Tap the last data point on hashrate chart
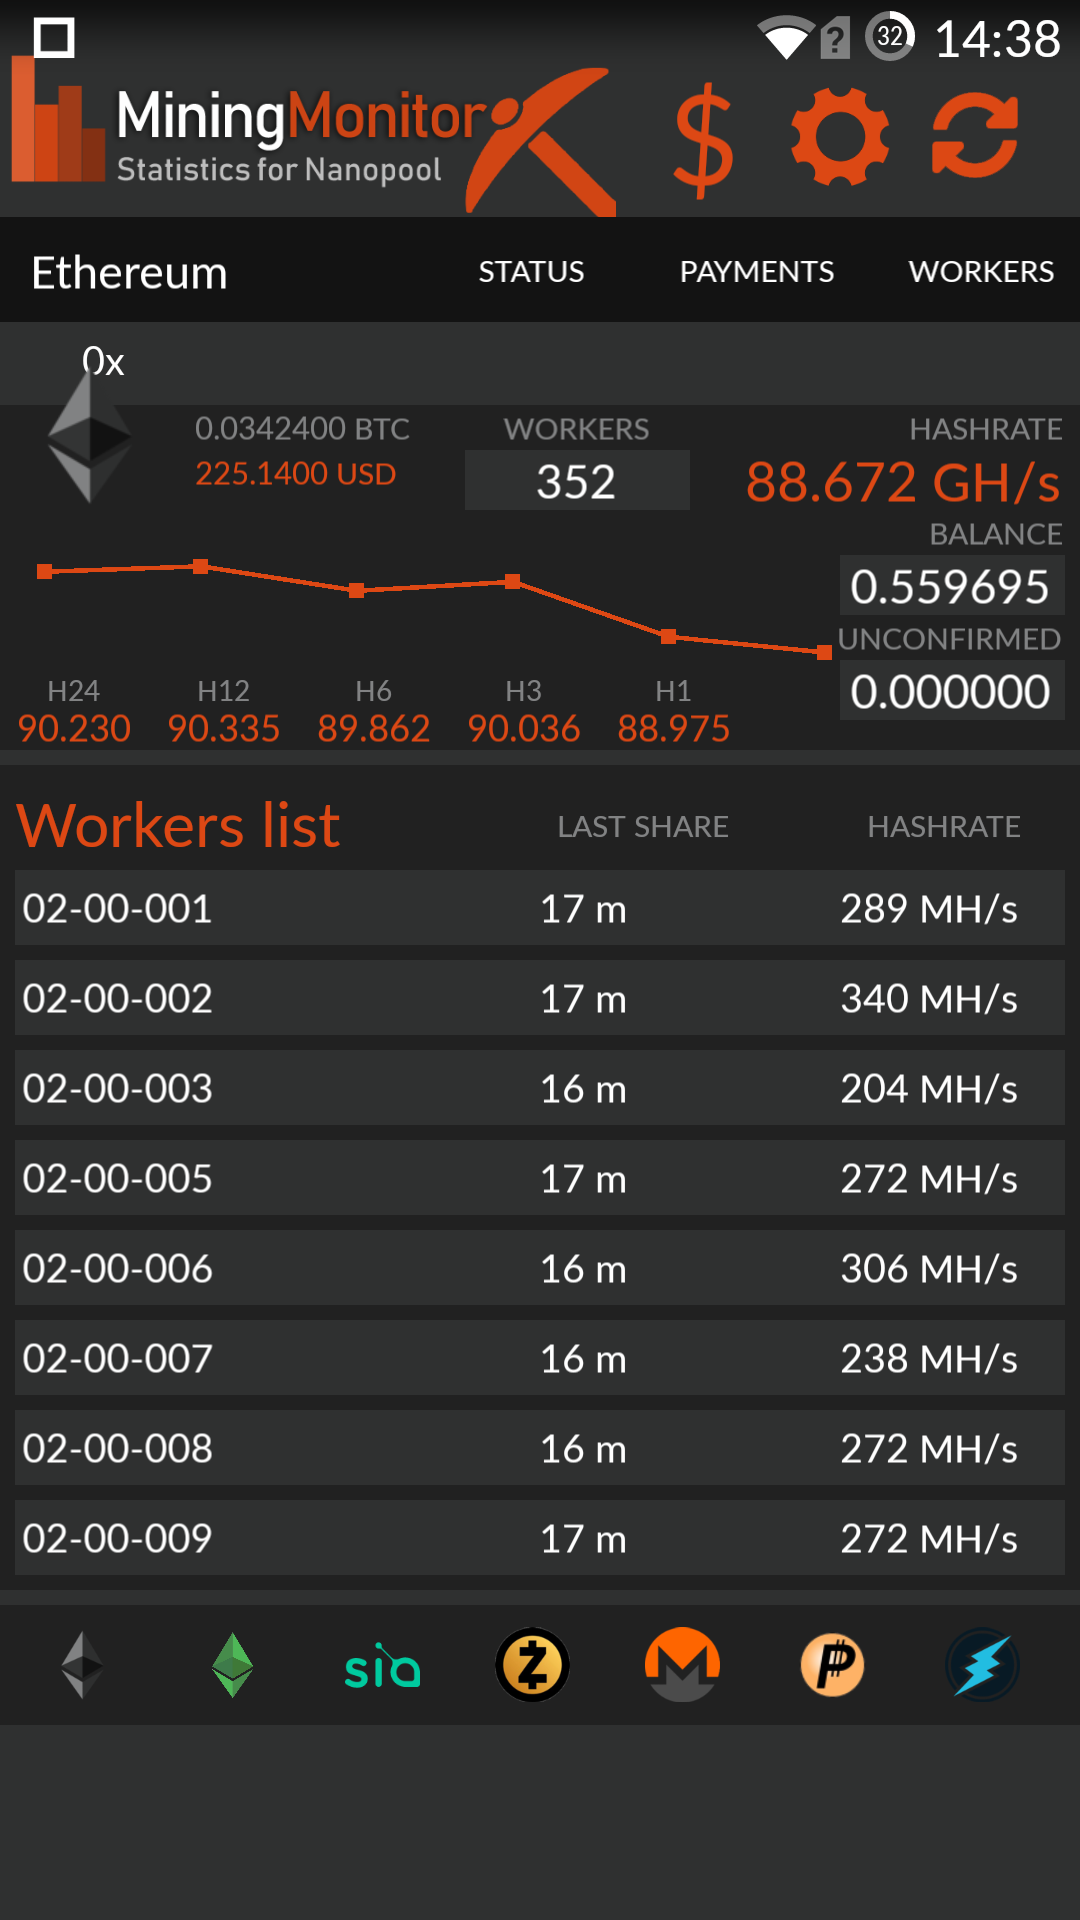 click(824, 652)
